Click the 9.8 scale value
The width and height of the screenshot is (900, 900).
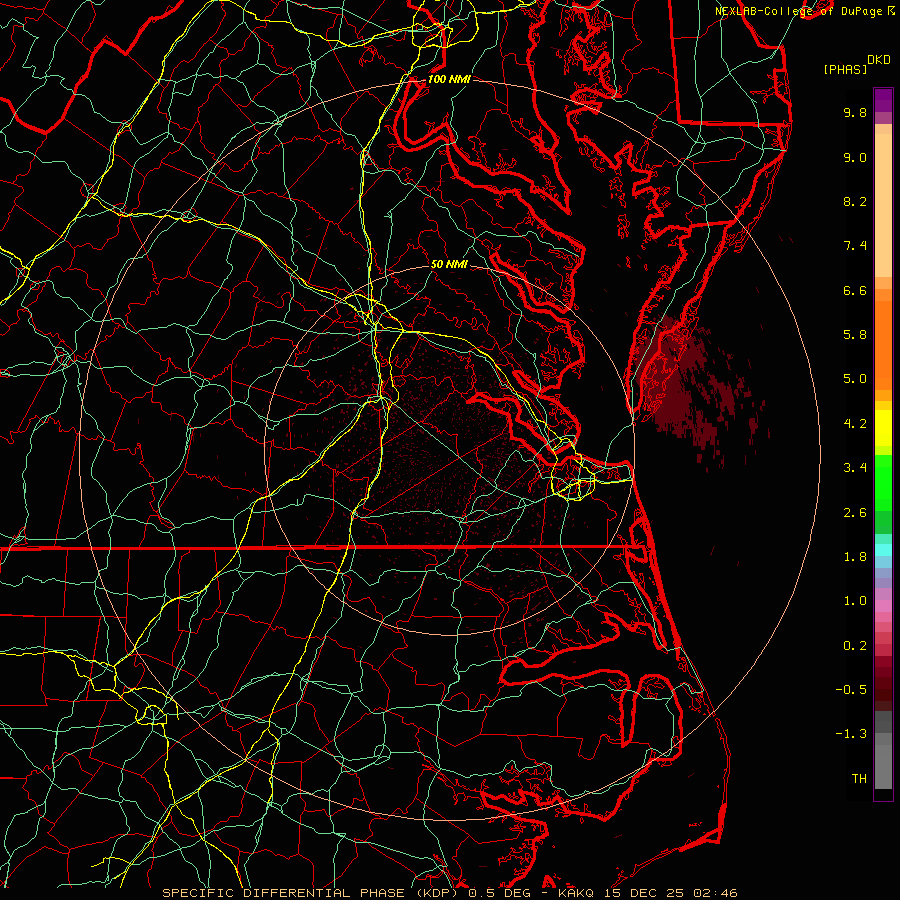(855, 113)
